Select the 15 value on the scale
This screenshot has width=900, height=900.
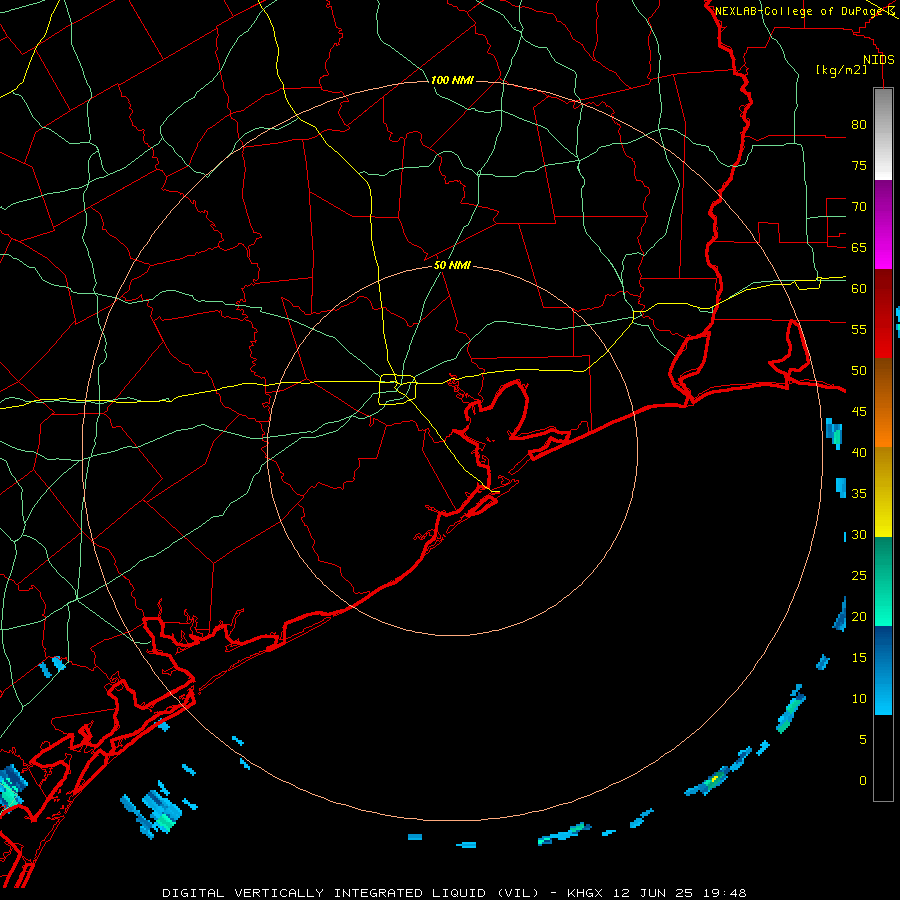tap(859, 658)
